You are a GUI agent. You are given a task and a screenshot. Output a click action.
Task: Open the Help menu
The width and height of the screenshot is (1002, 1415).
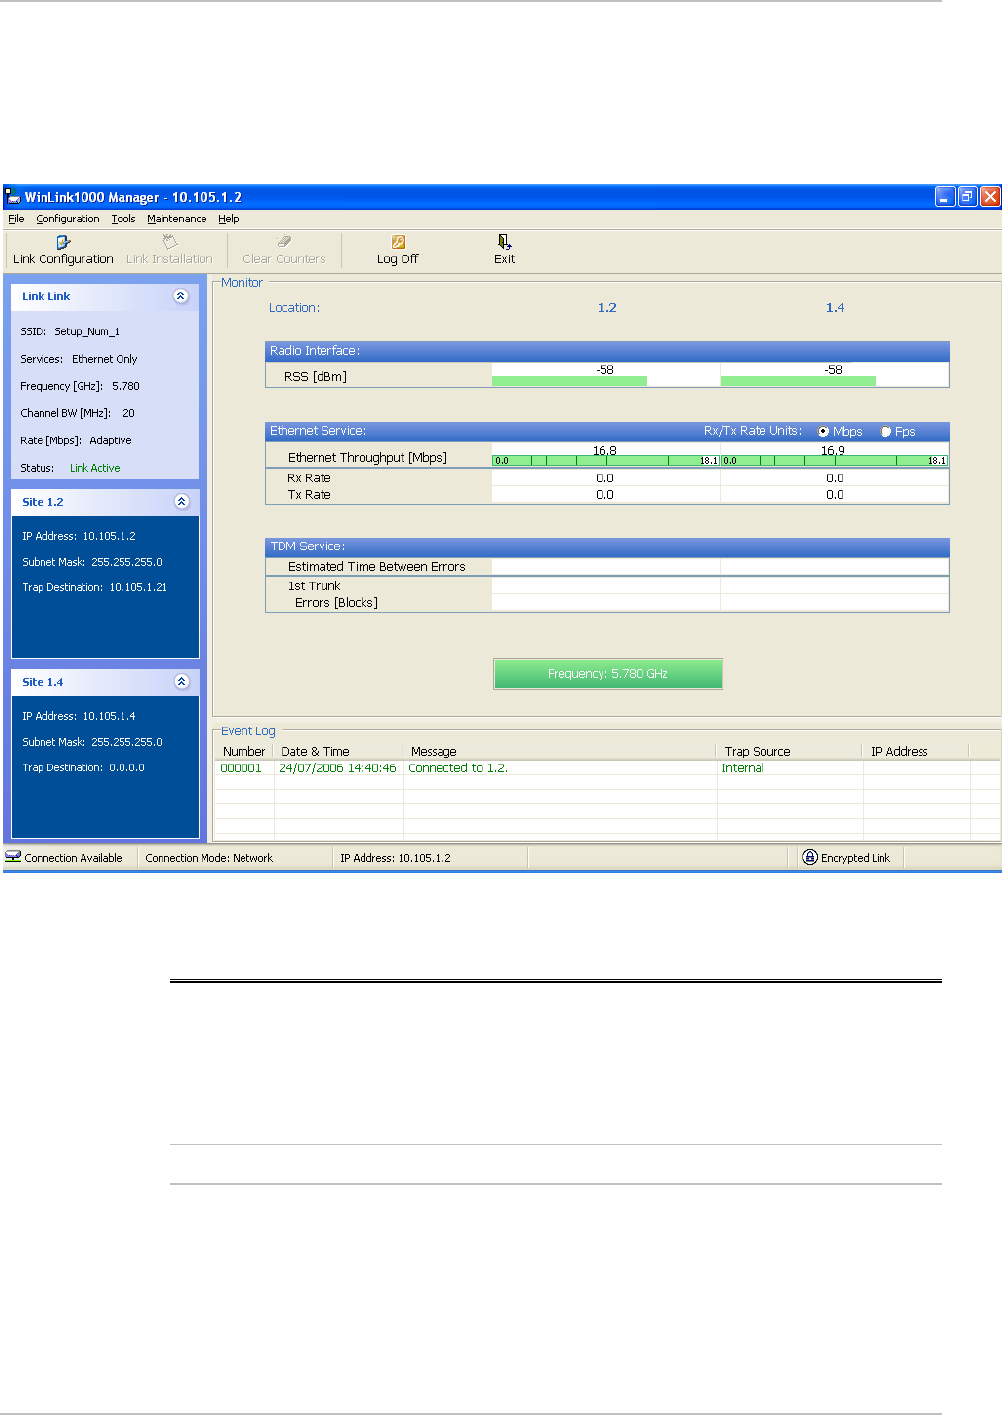(x=229, y=219)
